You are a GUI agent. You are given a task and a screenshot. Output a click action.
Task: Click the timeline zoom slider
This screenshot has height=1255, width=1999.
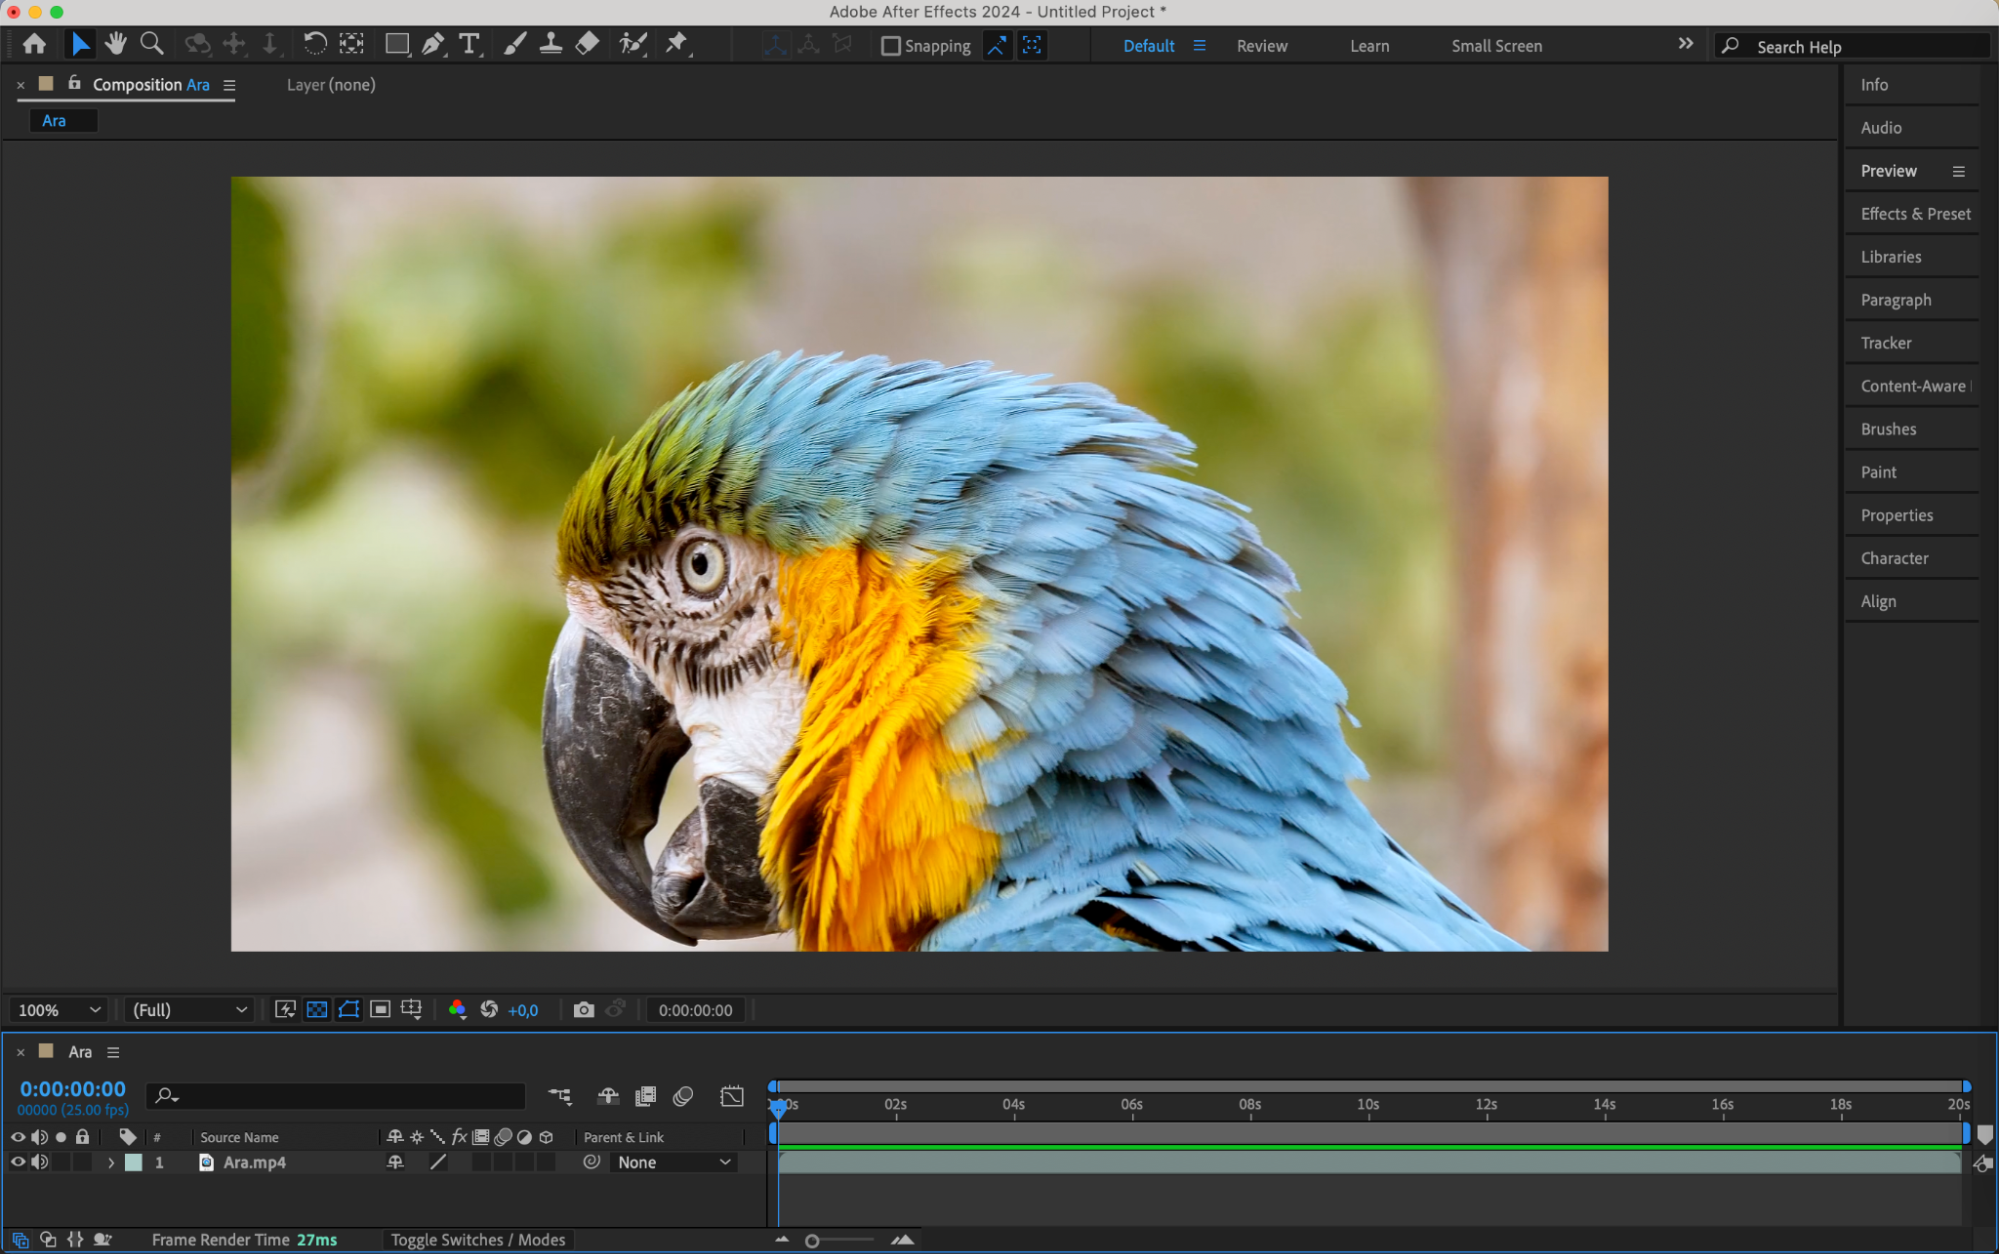coord(813,1241)
